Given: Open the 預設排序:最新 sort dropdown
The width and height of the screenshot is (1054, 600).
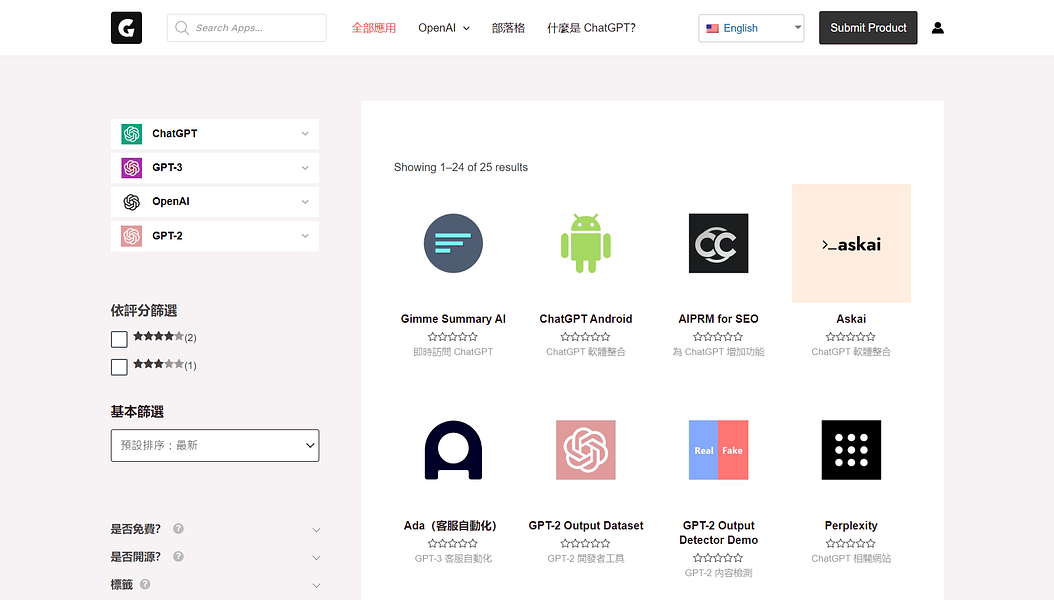Looking at the screenshot, I should tap(215, 445).
